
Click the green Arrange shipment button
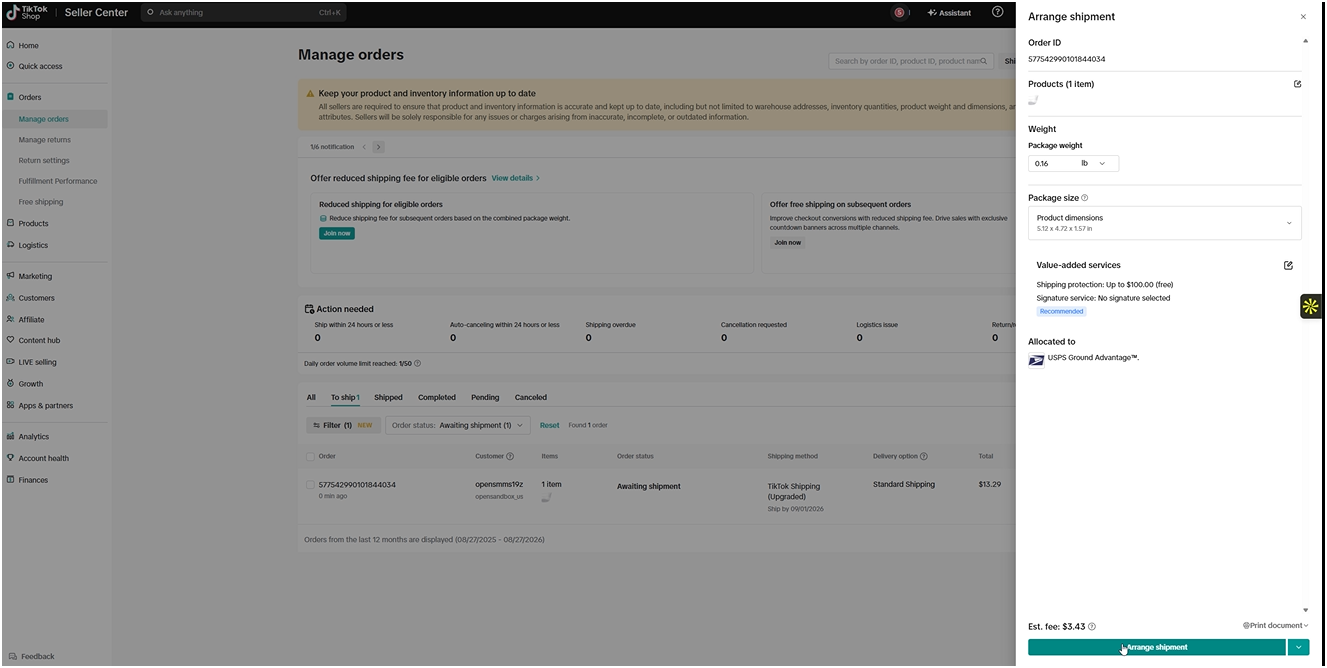1157,647
